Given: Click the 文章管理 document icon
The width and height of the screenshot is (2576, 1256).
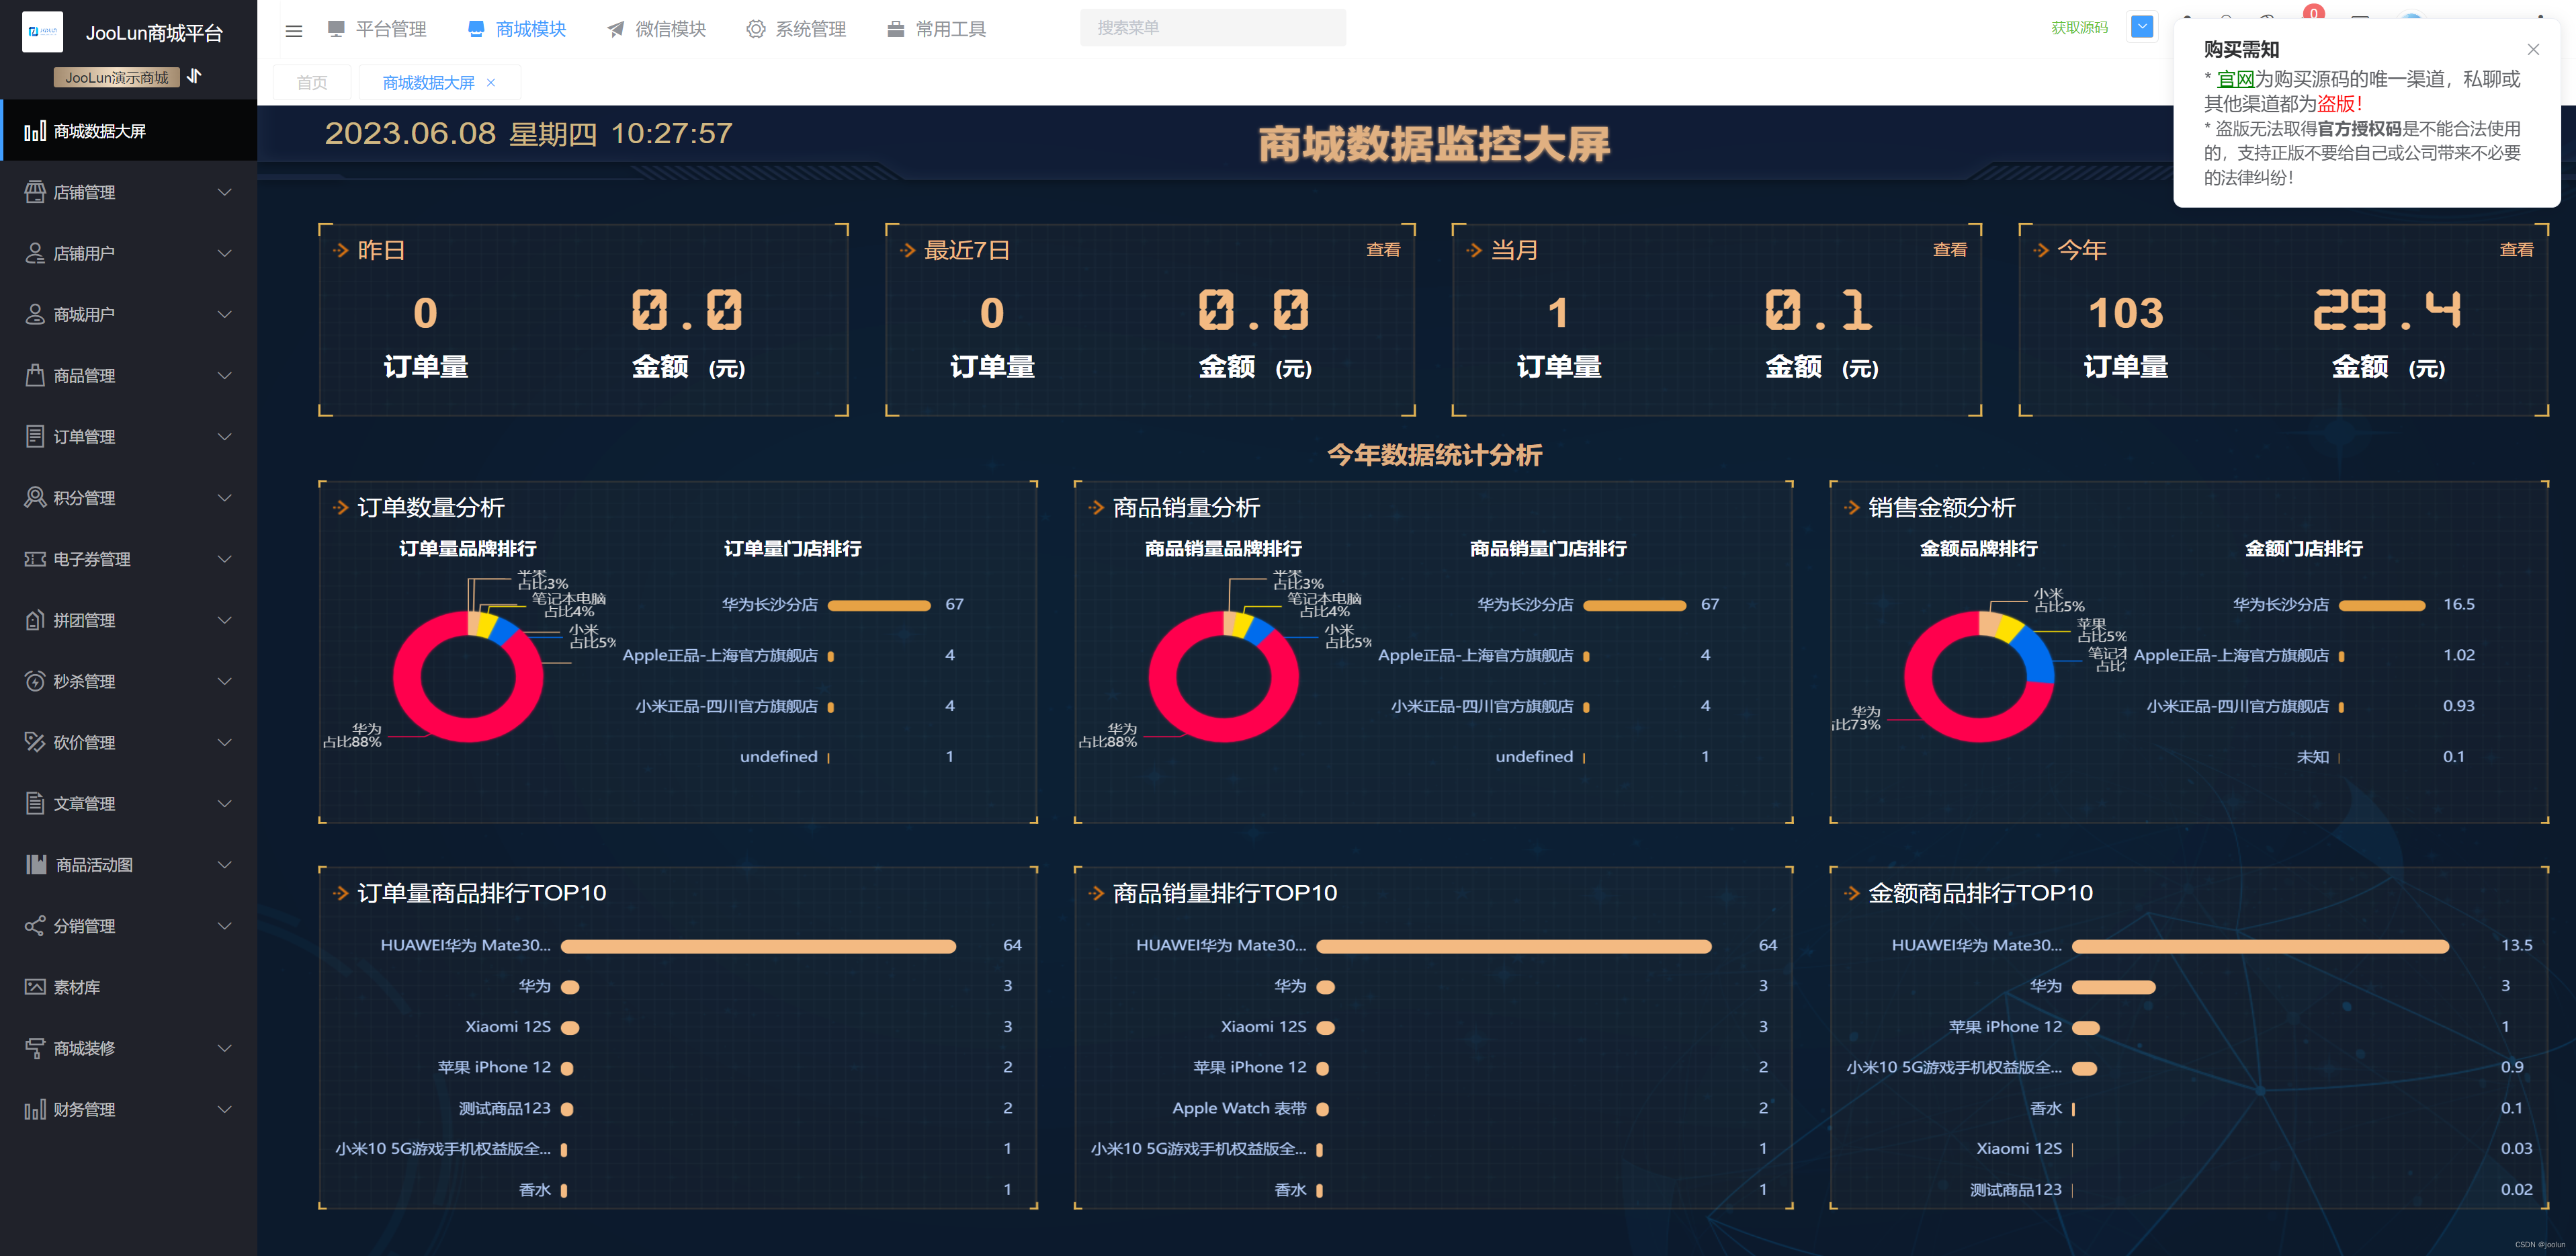Looking at the screenshot, I should [35, 803].
